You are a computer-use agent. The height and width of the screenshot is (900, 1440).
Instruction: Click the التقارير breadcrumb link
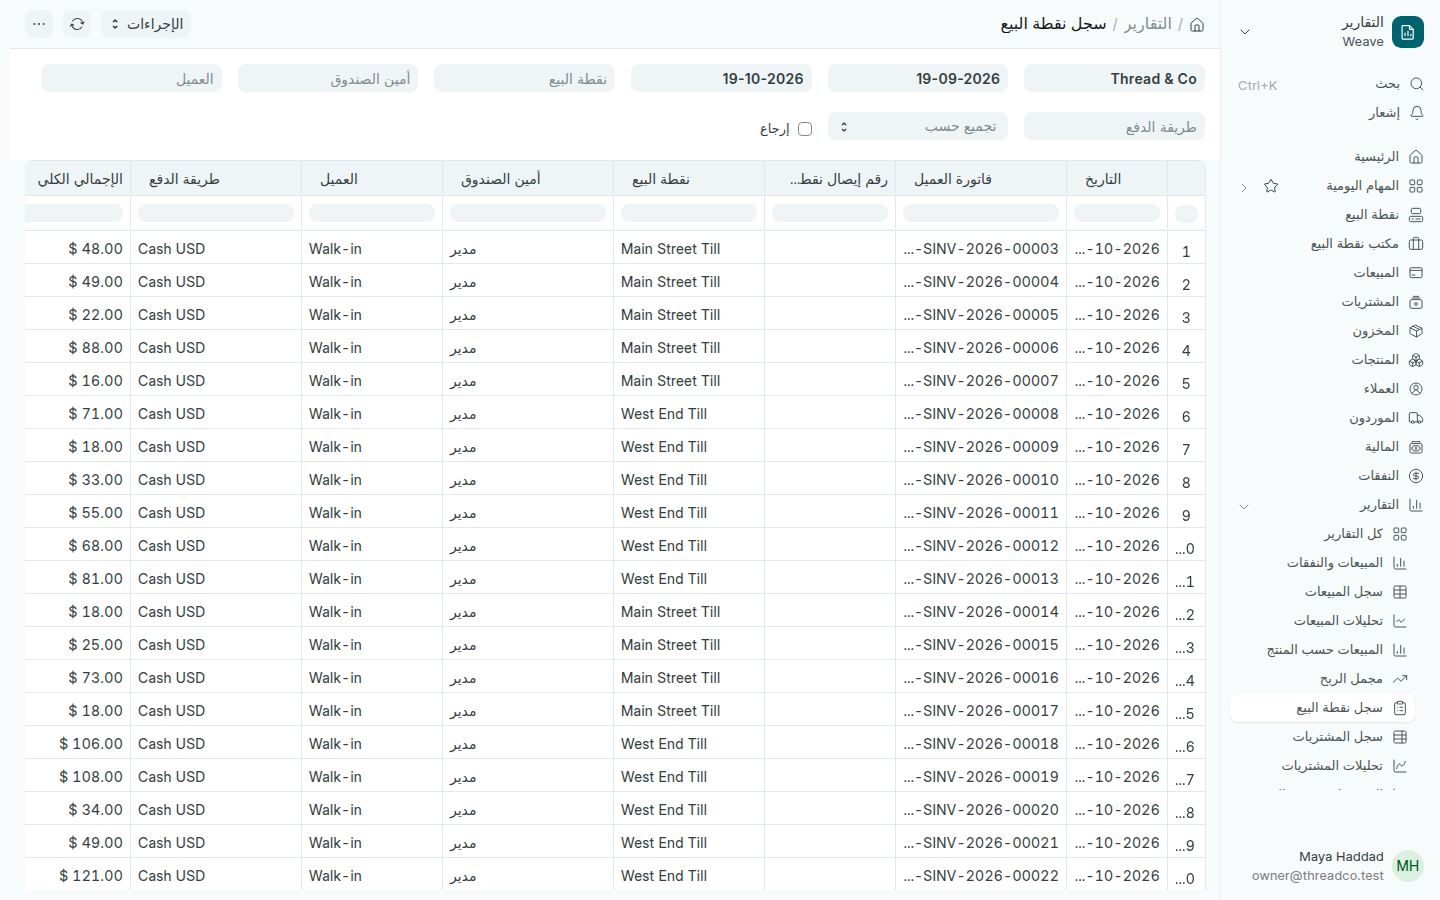click(1148, 24)
